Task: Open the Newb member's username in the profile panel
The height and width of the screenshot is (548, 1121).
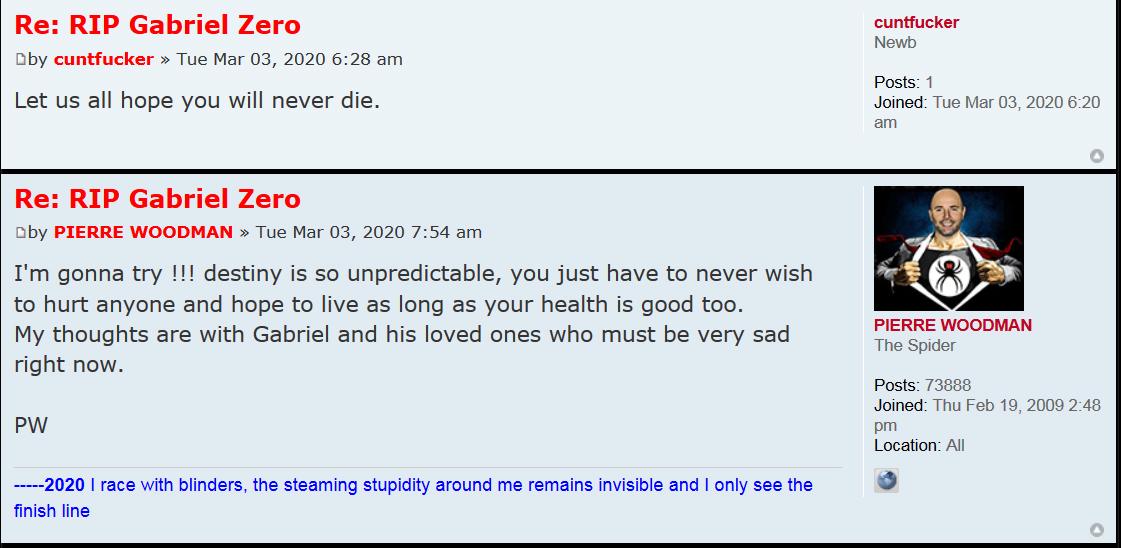Action: (916, 22)
